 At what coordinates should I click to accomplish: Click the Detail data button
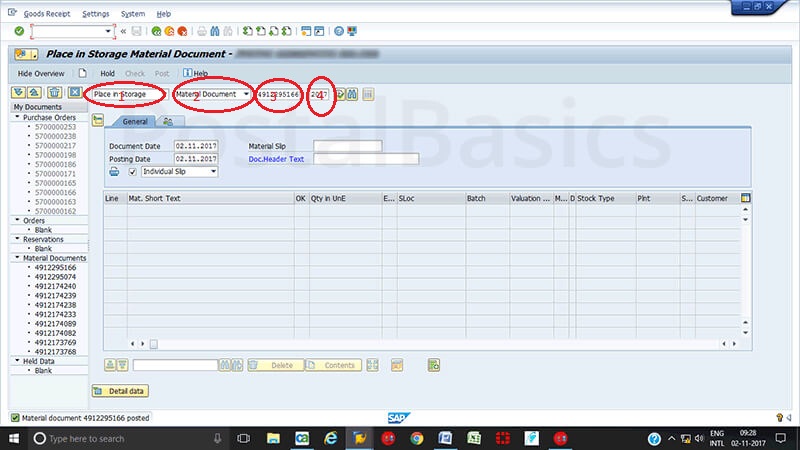click(x=120, y=390)
